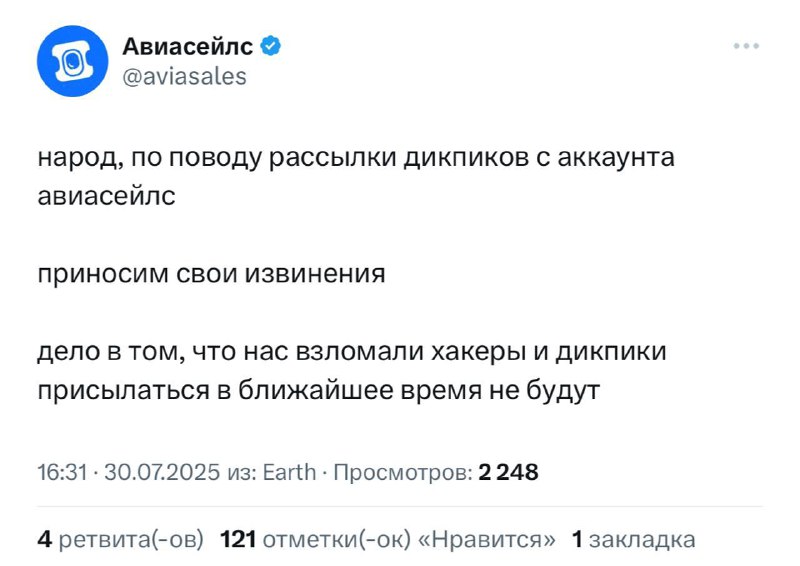
Task: Click the 121 likes number
Action: coord(238,539)
